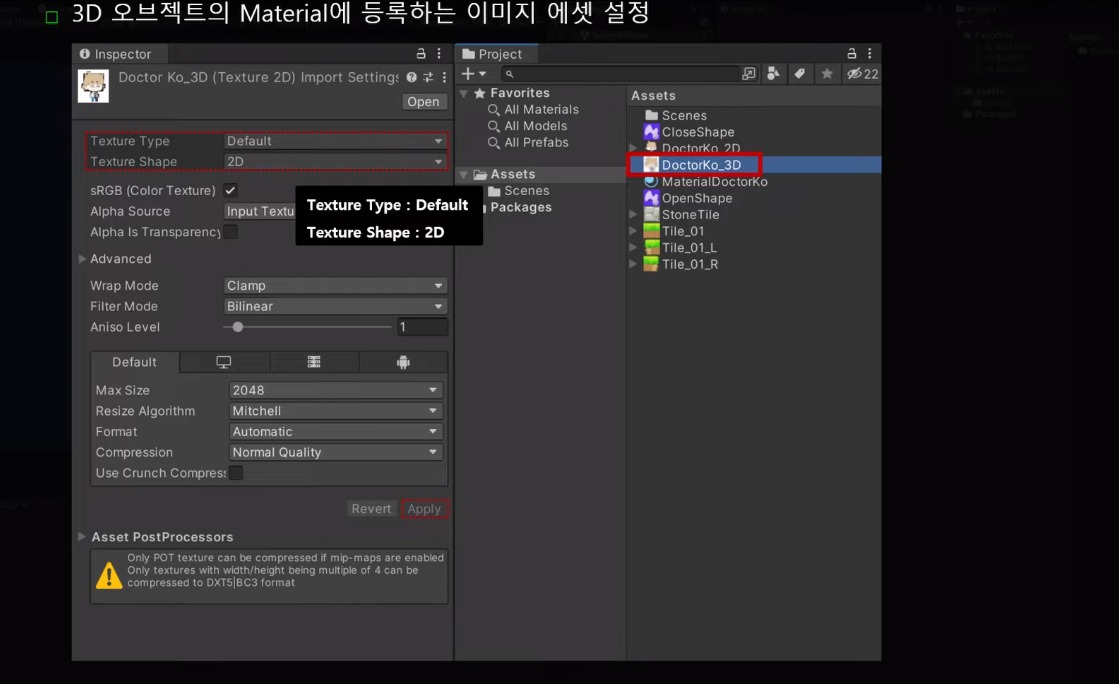
Task: Click the Open button
Action: point(423,101)
